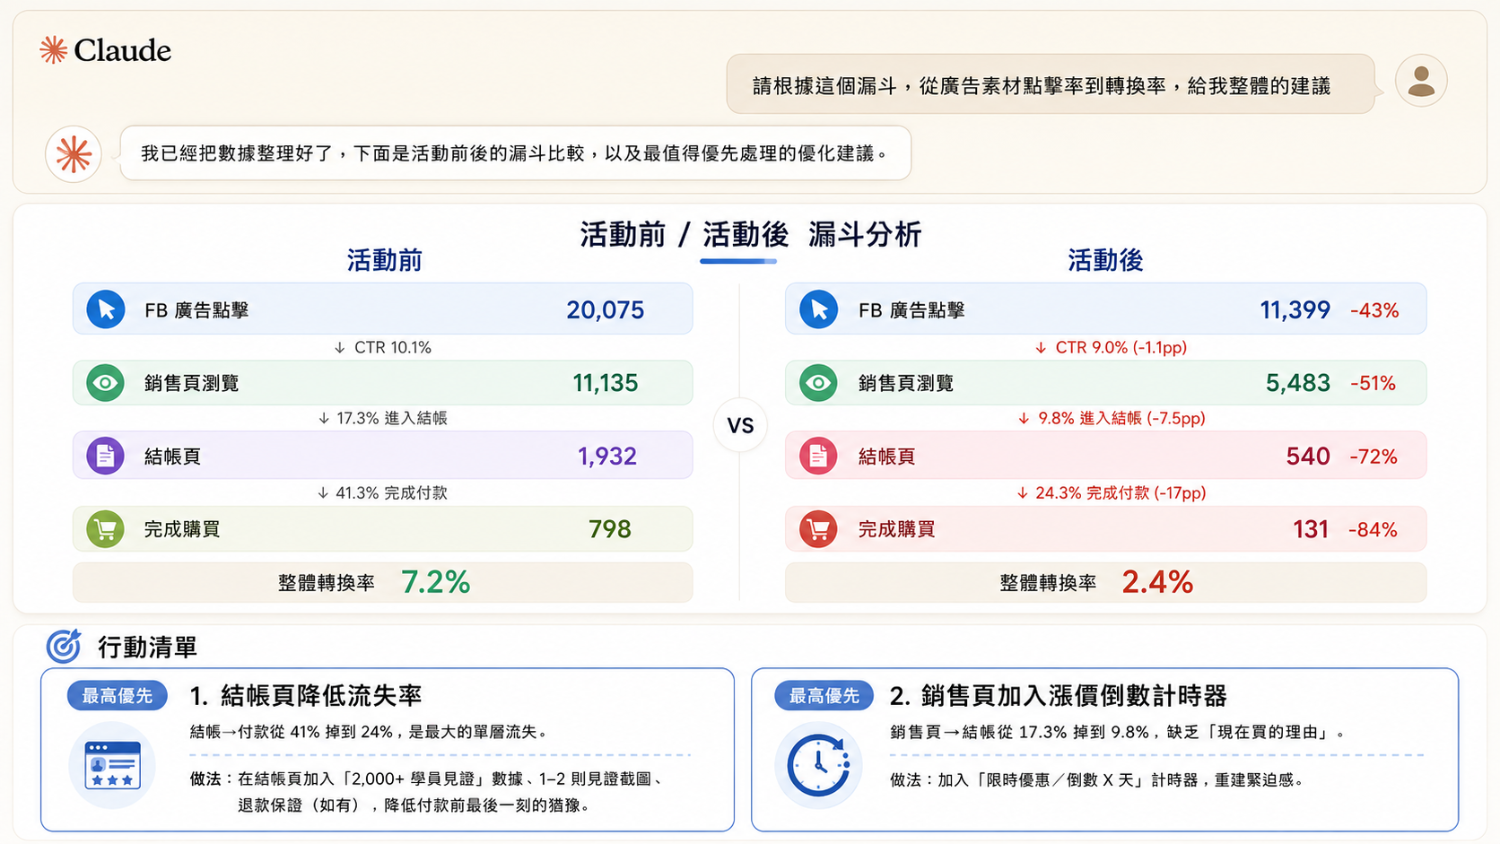Click the 最高優先 badge on 銷售頁加入漲價倒數計時器
The width and height of the screenshot is (1500, 844).
click(824, 696)
